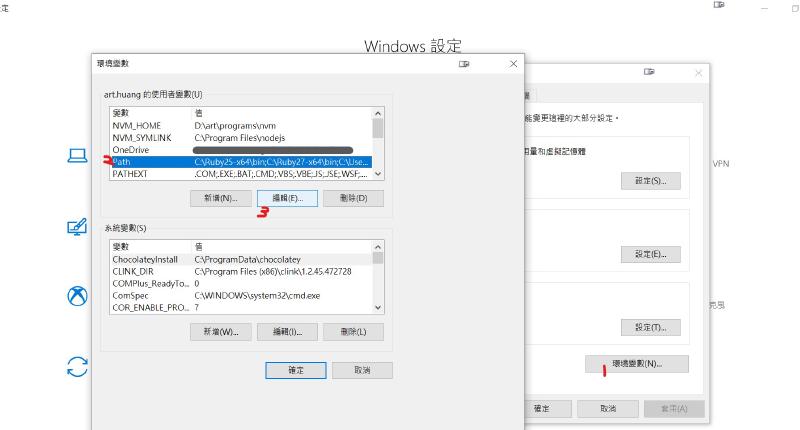This screenshot has width=800, height=430.
Task: Select ChocolateyInstall system variable row
Action: [x=240, y=259]
